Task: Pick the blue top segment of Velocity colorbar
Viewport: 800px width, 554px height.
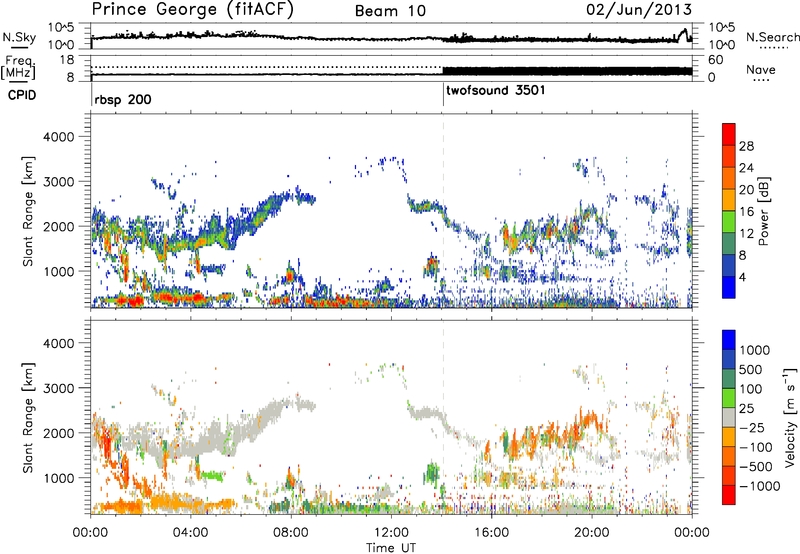Action: [x=729, y=340]
